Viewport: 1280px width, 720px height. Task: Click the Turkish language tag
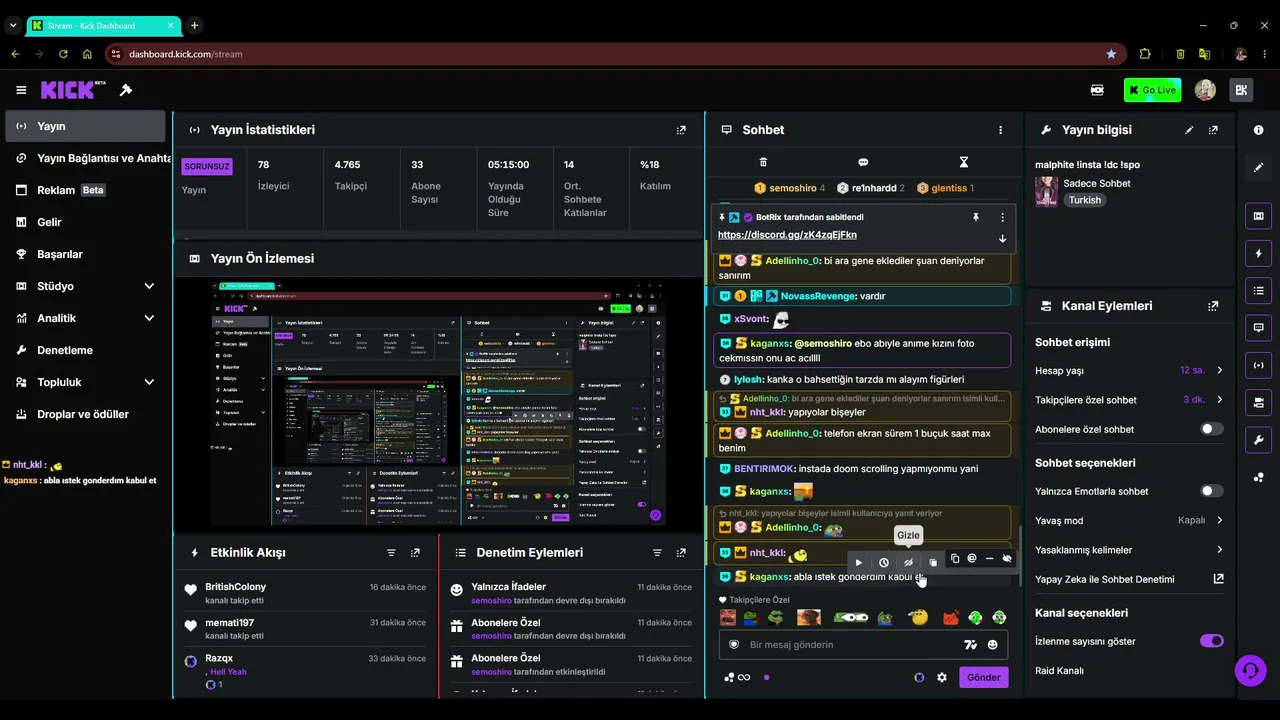[1084, 200]
